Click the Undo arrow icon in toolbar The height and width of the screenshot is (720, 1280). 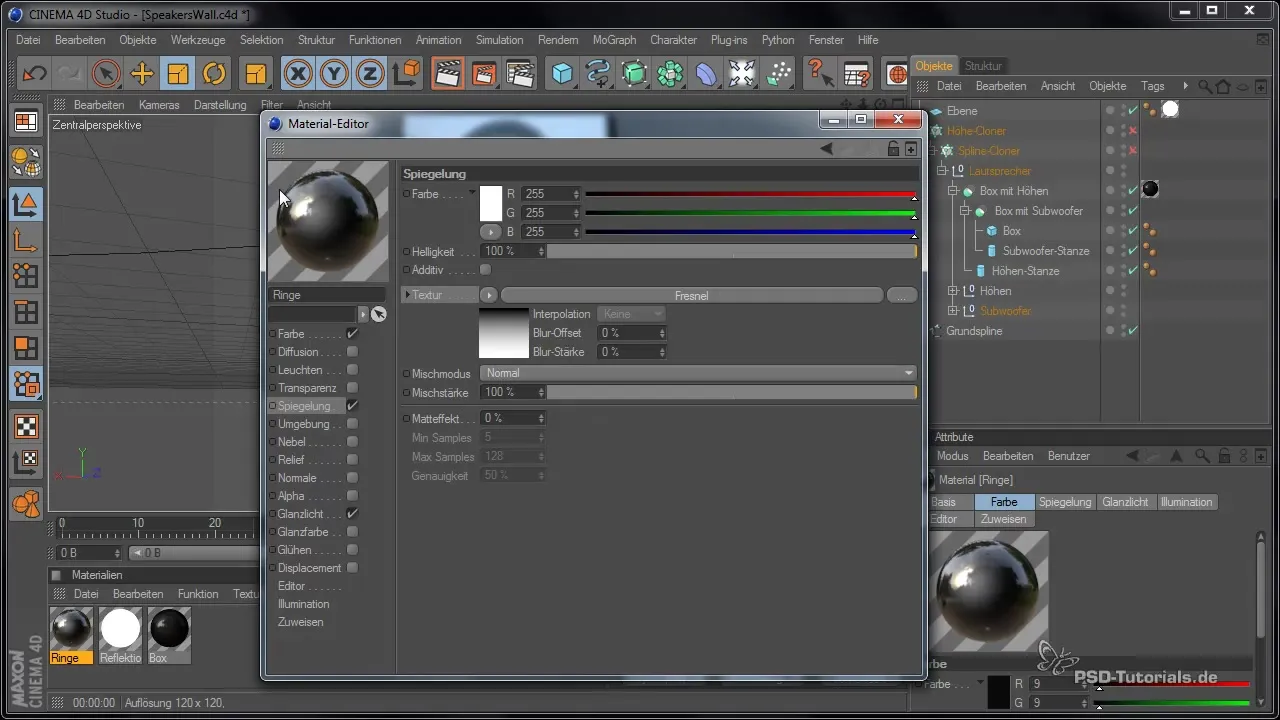(34, 74)
